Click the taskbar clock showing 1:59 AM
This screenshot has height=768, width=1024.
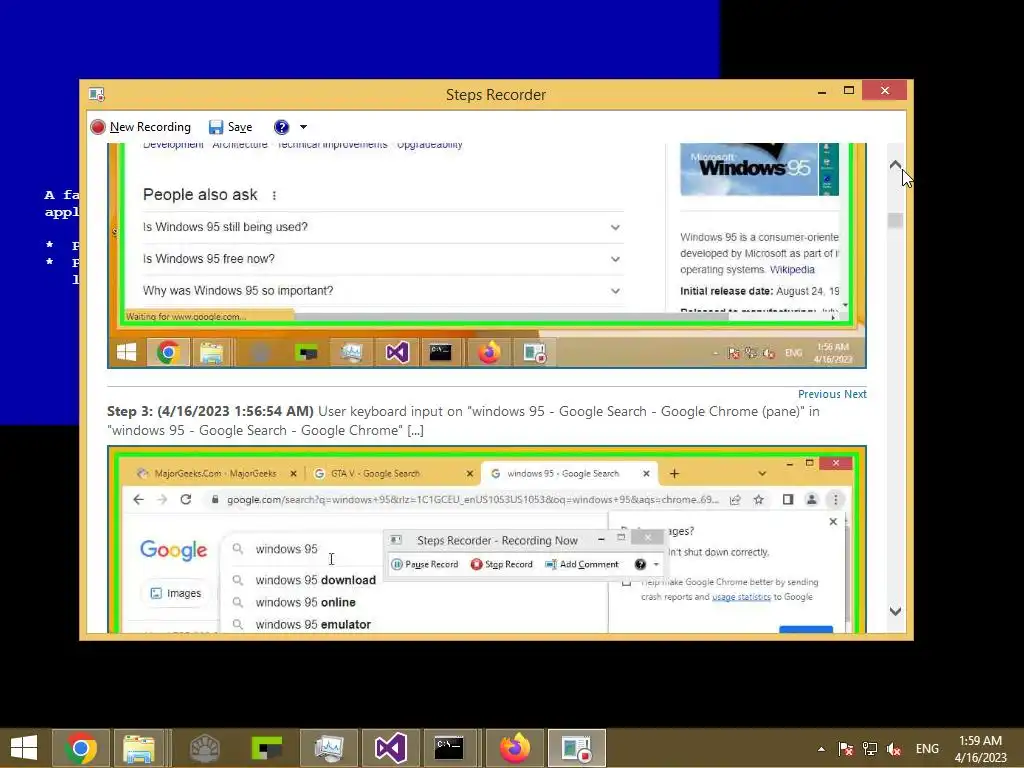(x=980, y=749)
